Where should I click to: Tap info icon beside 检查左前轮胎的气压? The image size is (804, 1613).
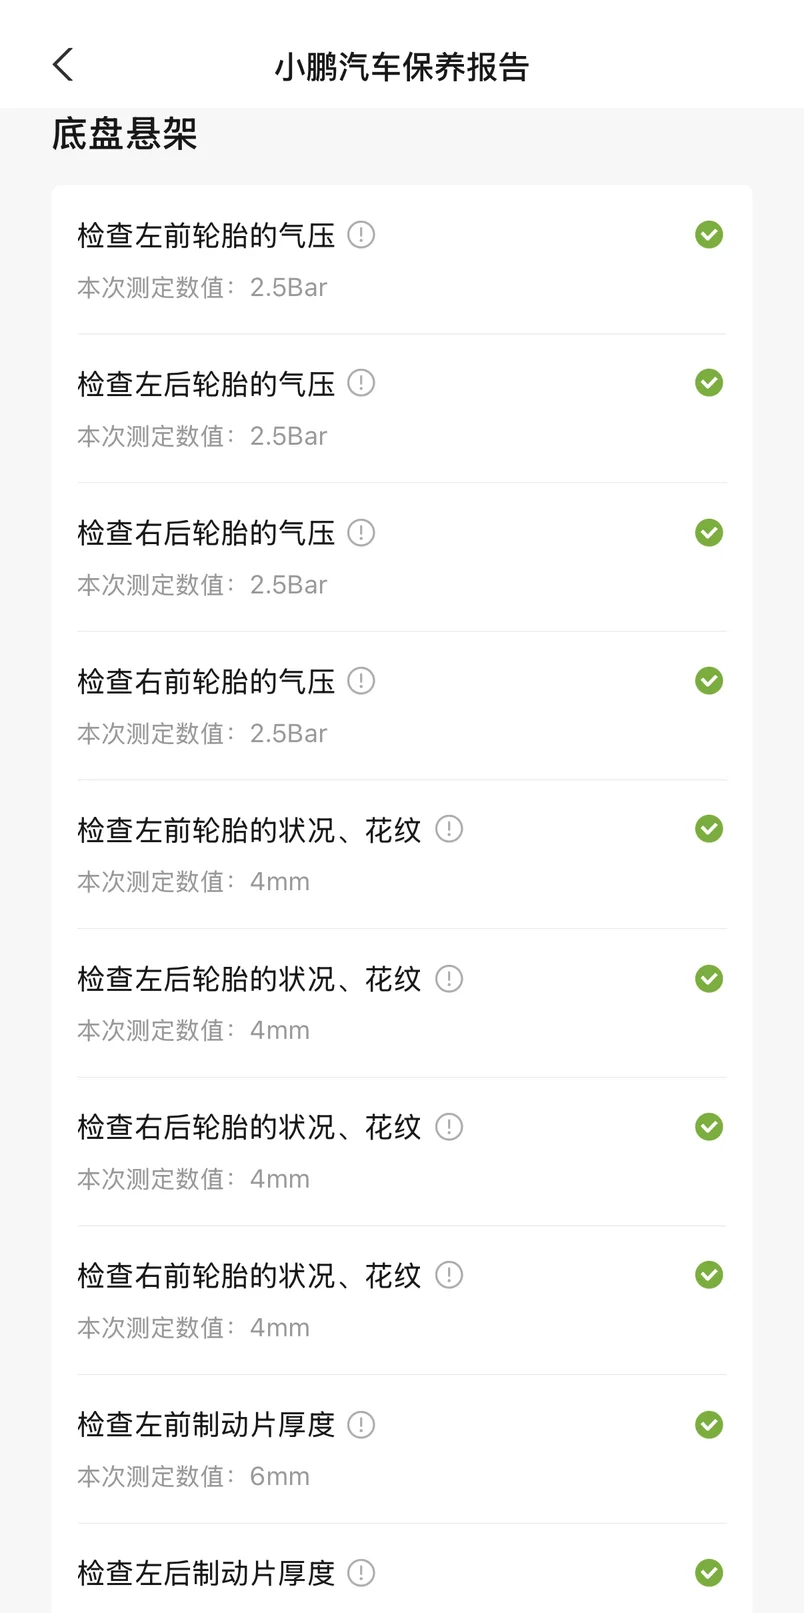[361, 235]
